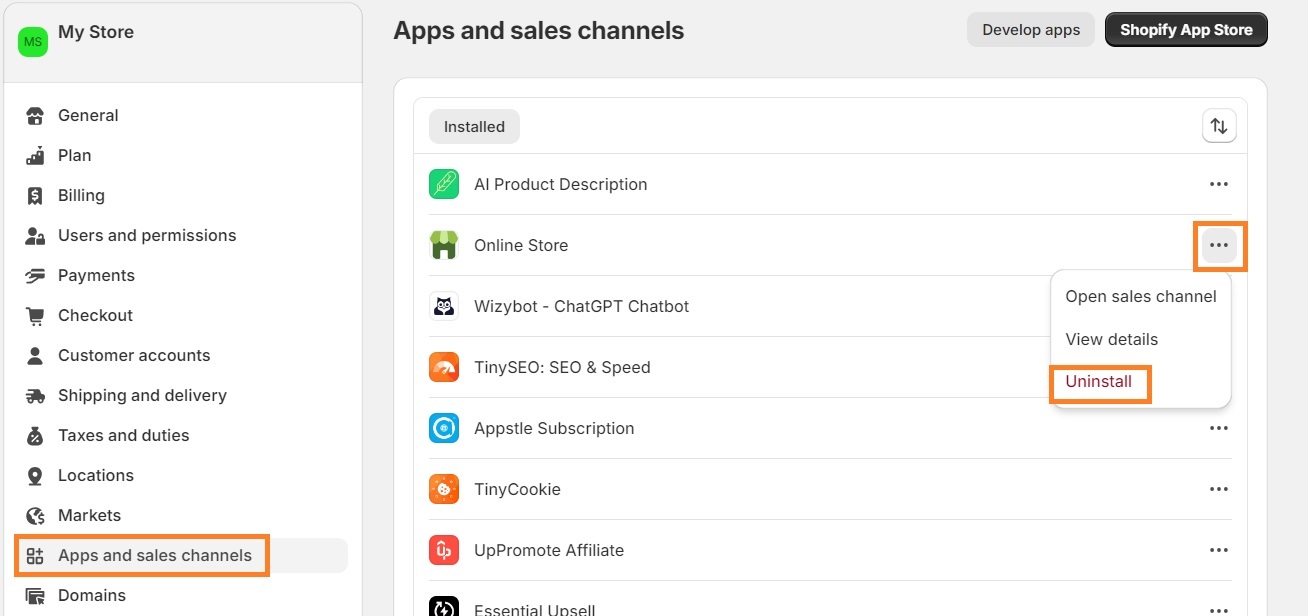Select the Markets globe icon
Image resolution: width=1308 pixels, height=616 pixels.
pyautogui.click(x=35, y=515)
